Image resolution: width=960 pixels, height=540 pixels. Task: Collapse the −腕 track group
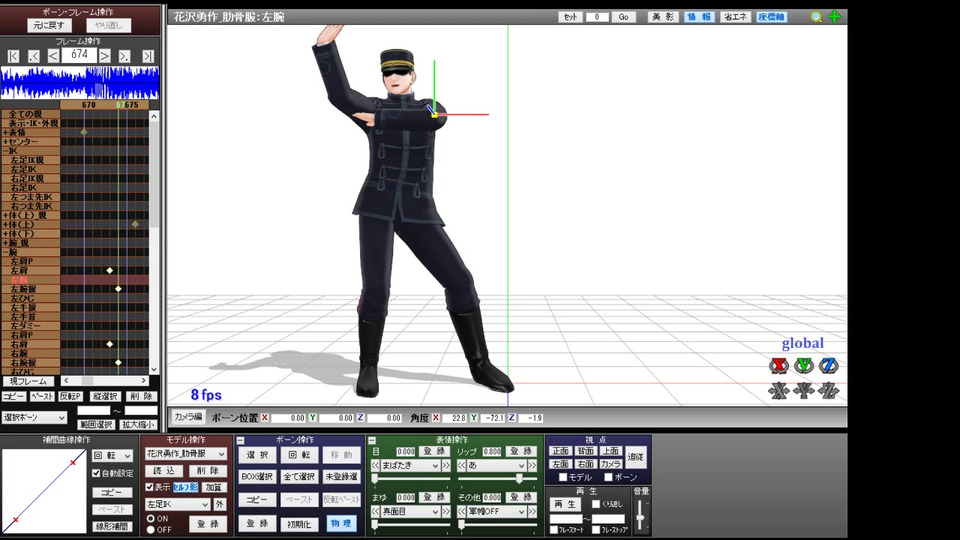coord(5,252)
